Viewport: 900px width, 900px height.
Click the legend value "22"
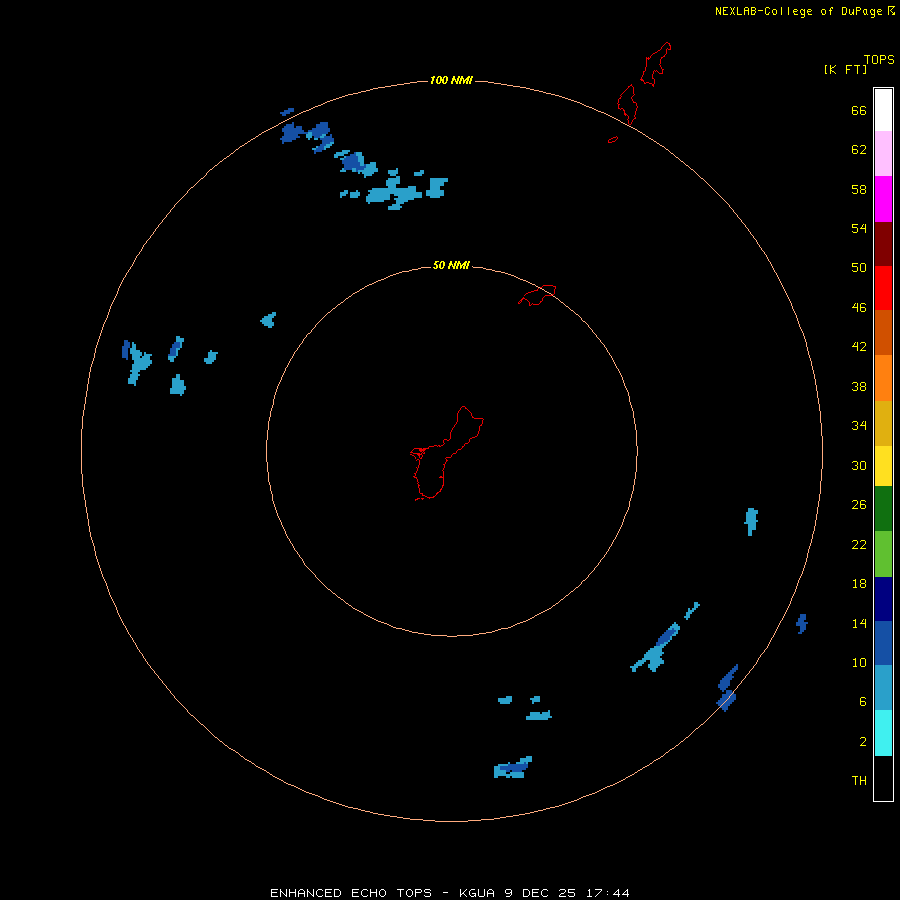(x=859, y=544)
